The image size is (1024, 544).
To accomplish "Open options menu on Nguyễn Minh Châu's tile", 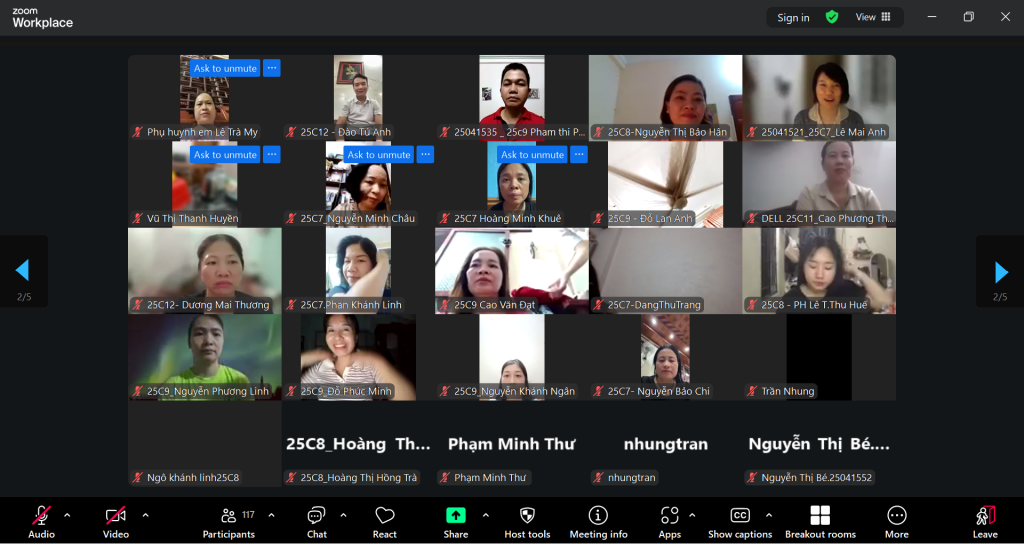I will click(425, 155).
